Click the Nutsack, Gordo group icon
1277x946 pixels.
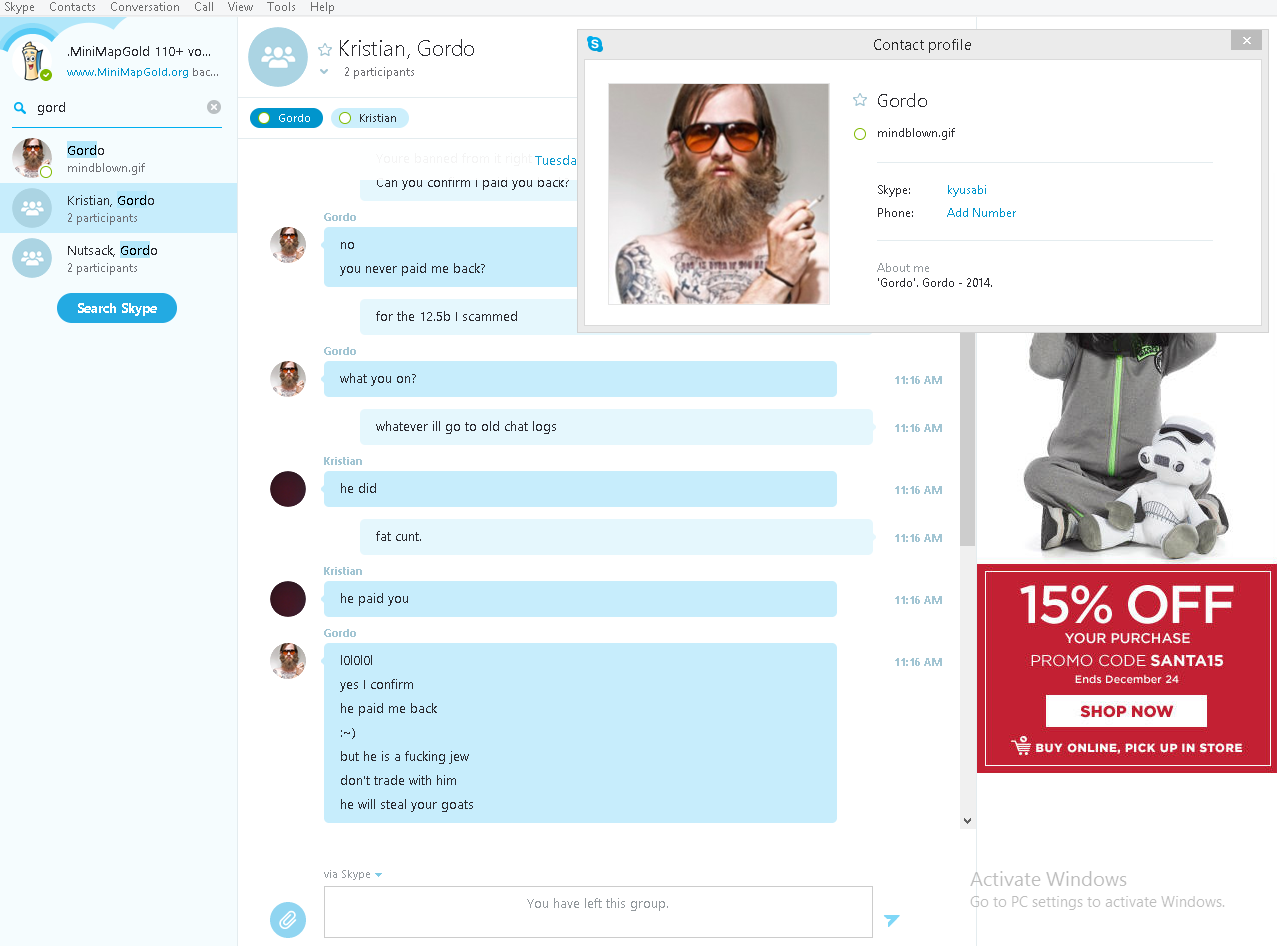coord(32,258)
